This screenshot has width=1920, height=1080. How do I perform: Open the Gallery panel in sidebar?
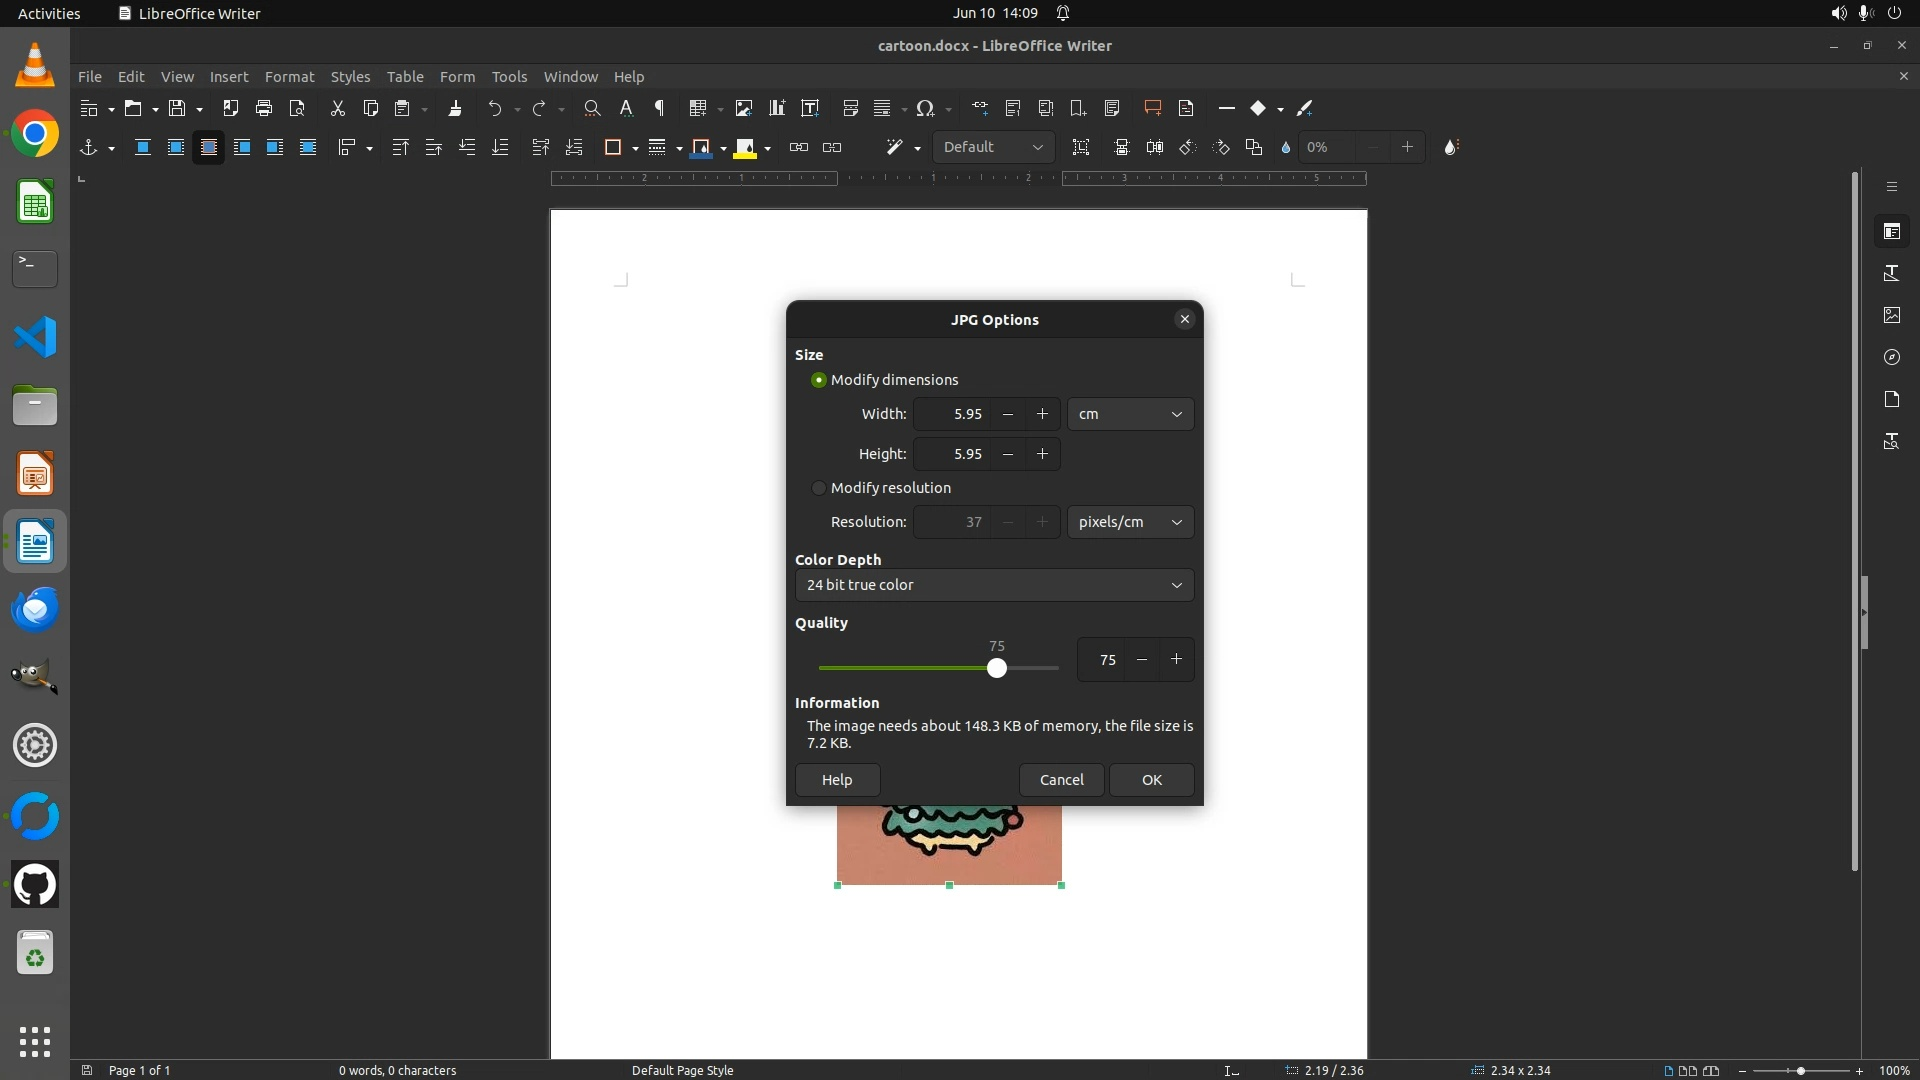point(1892,315)
